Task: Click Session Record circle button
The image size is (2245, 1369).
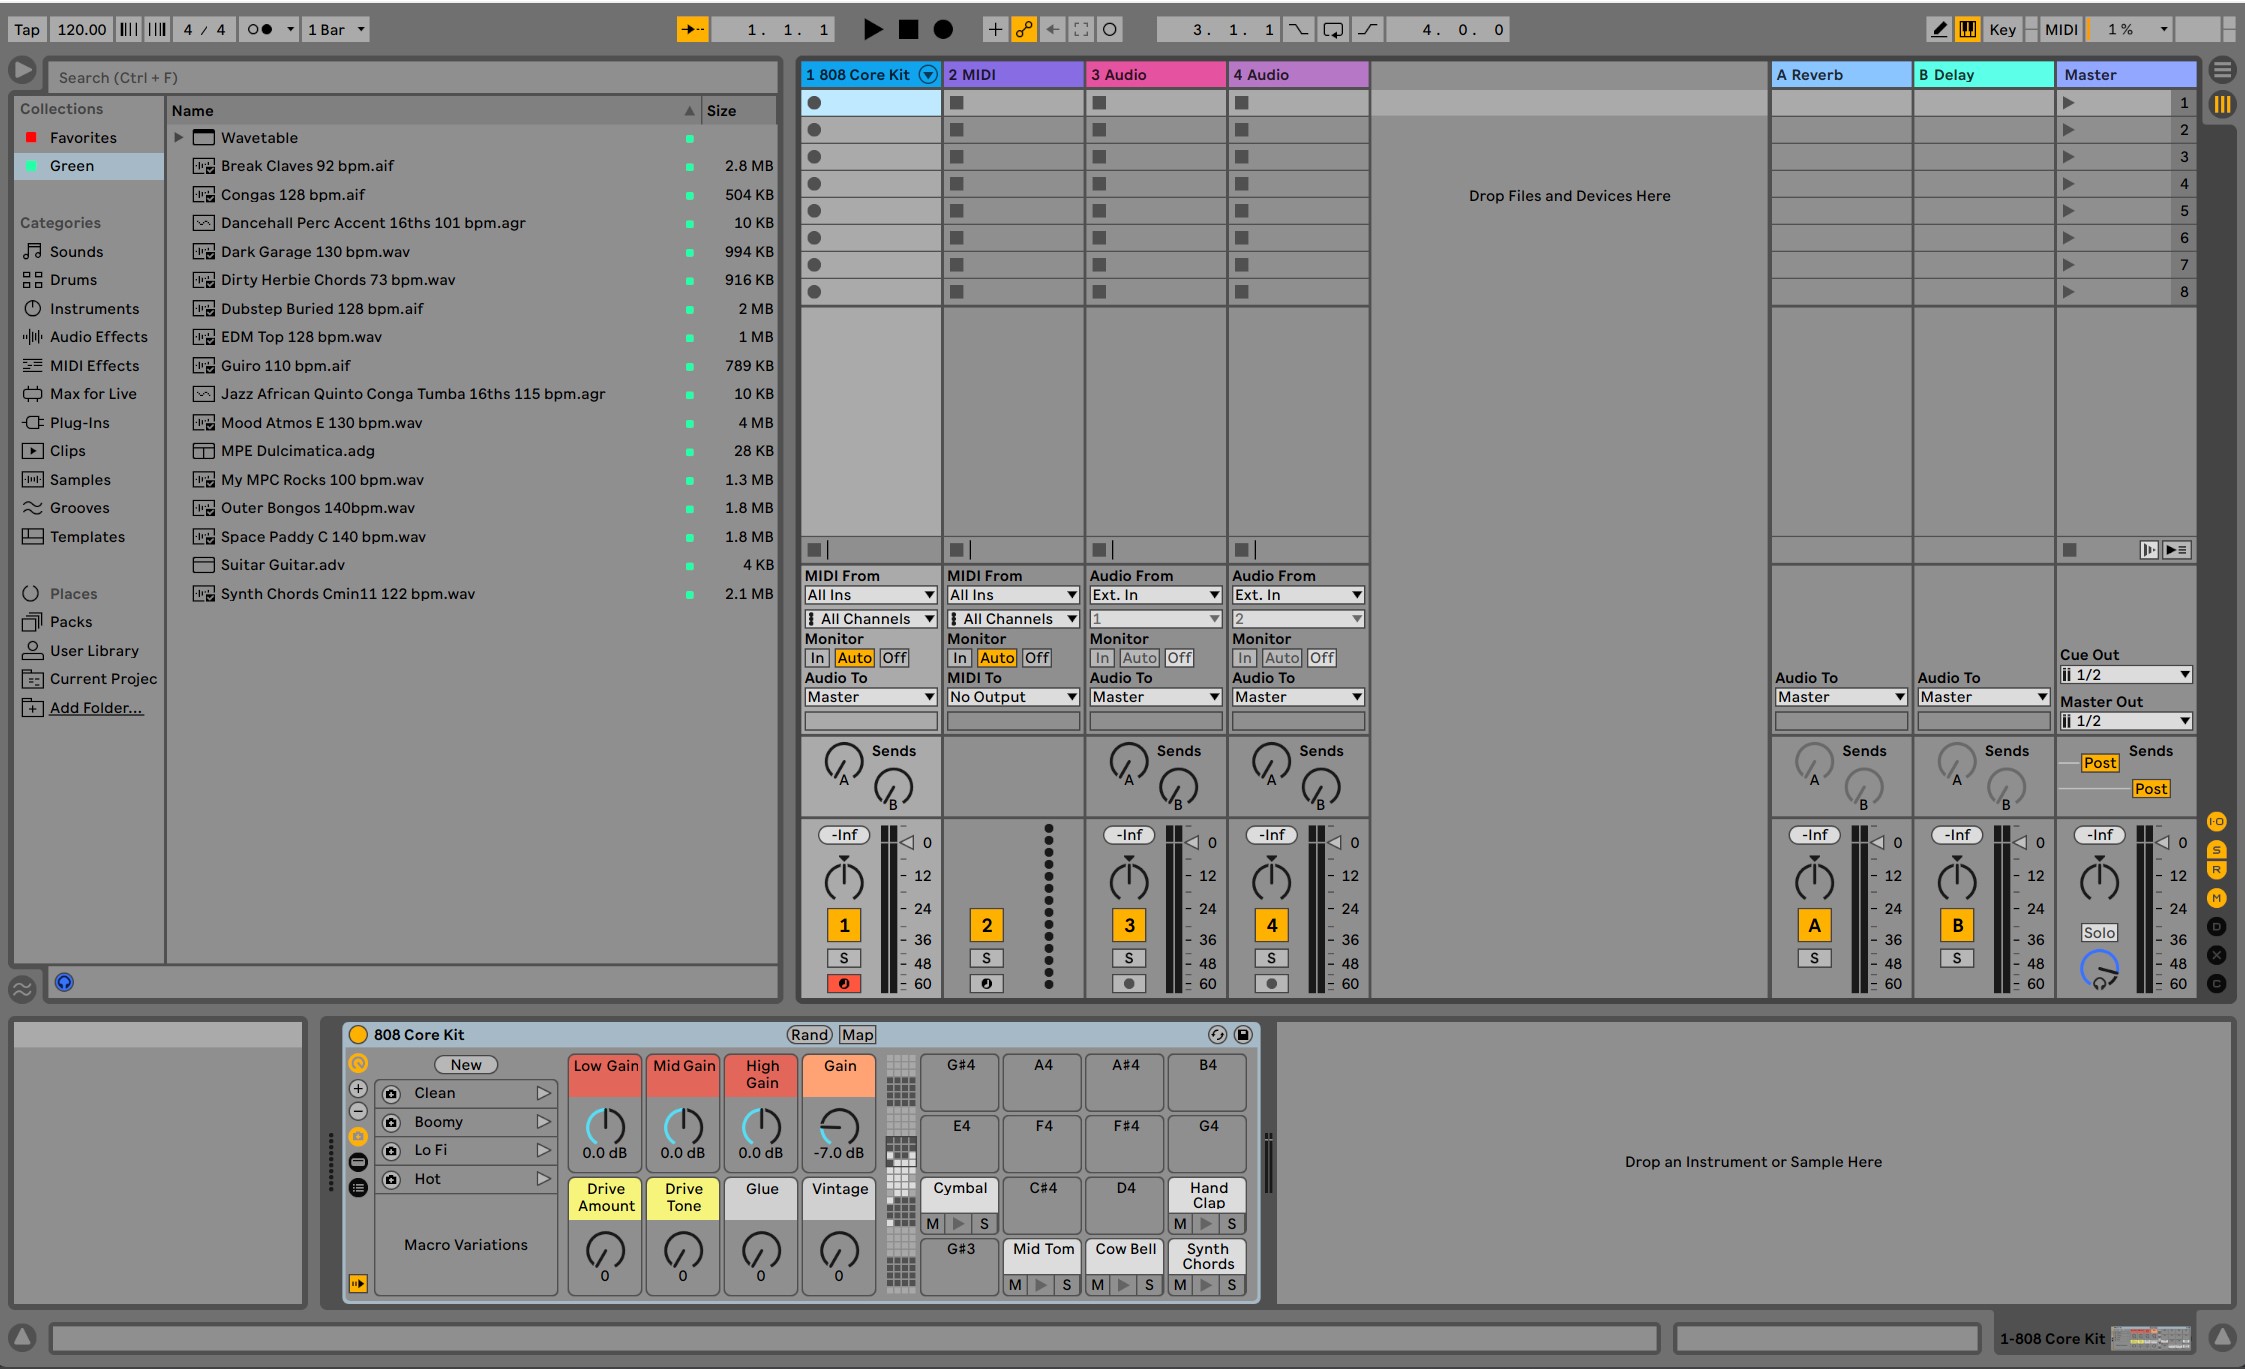Action: [1110, 30]
